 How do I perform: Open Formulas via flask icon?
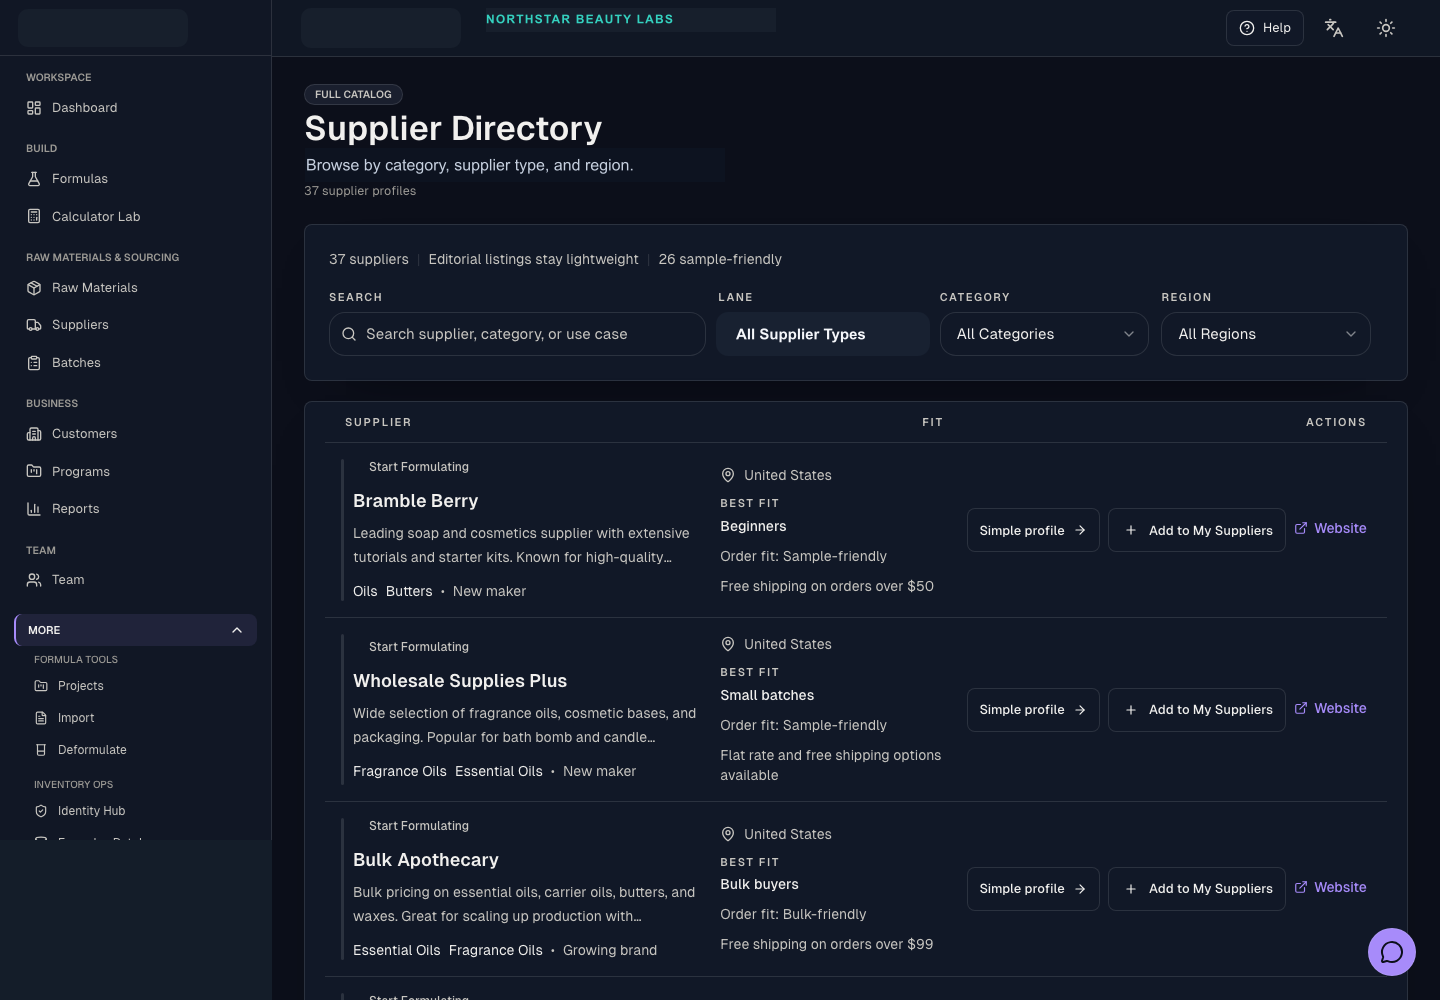(x=34, y=179)
